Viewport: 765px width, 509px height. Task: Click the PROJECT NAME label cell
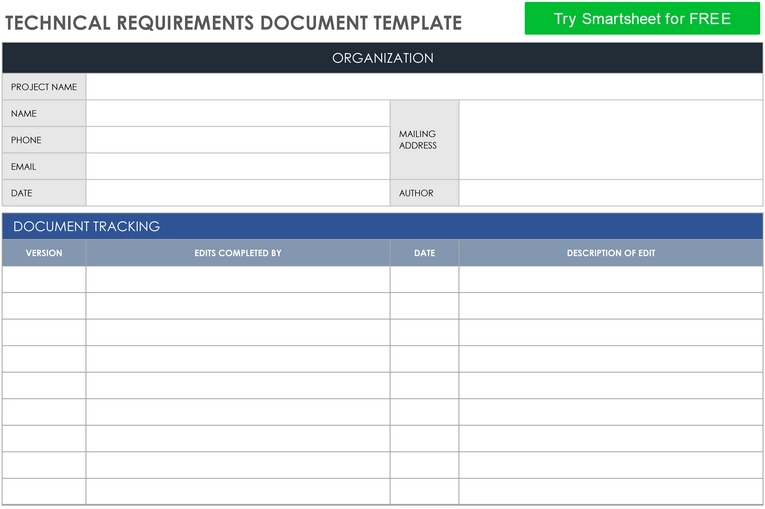[44, 87]
